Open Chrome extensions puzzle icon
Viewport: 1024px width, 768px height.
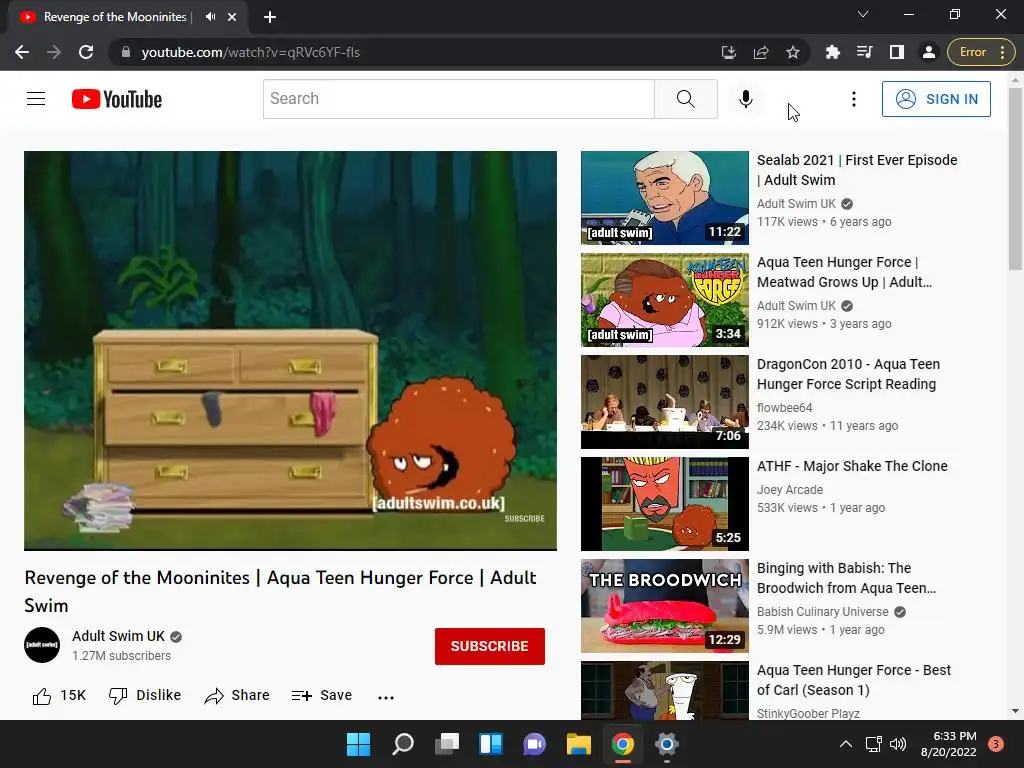(833, 52)
